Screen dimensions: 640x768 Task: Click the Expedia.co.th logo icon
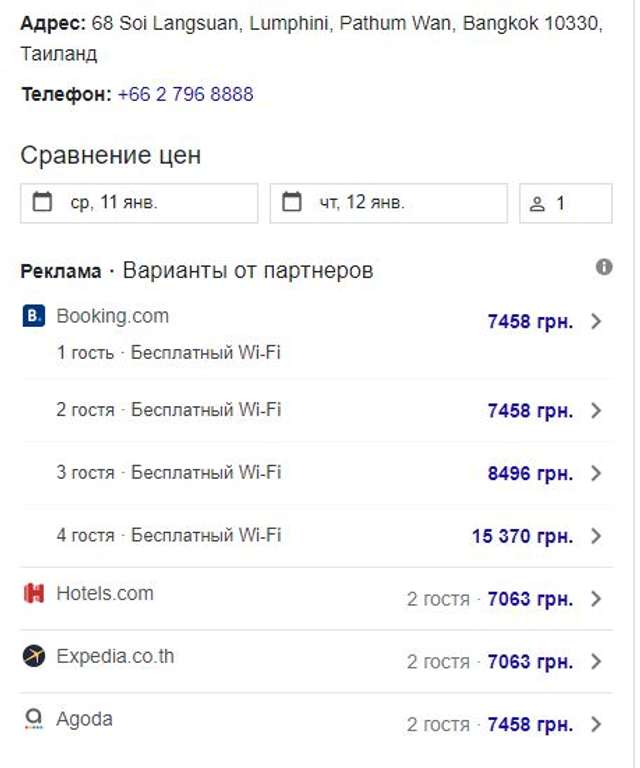click(34, 657)
